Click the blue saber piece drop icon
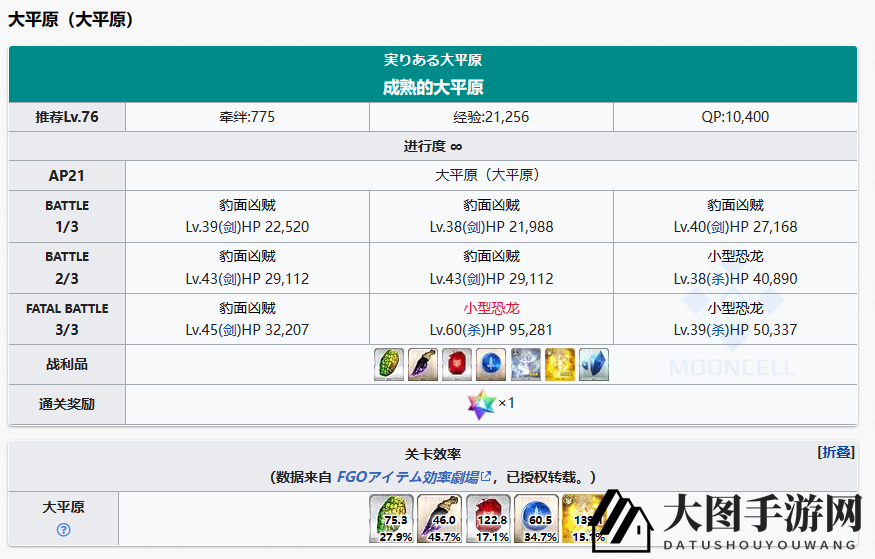This screenshot has height=559, width=875. [492, 365]
